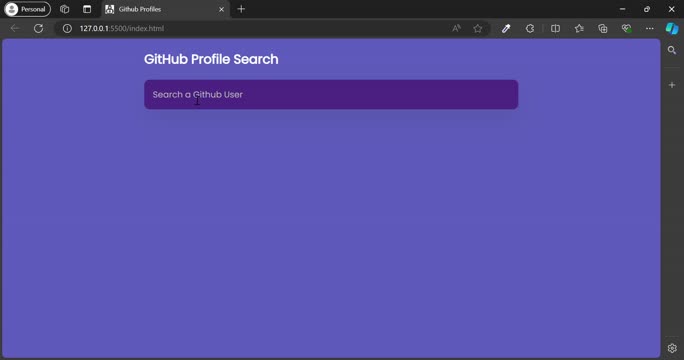Toggle Split screen view icon

pyautogui.click(x=555, y=28)
